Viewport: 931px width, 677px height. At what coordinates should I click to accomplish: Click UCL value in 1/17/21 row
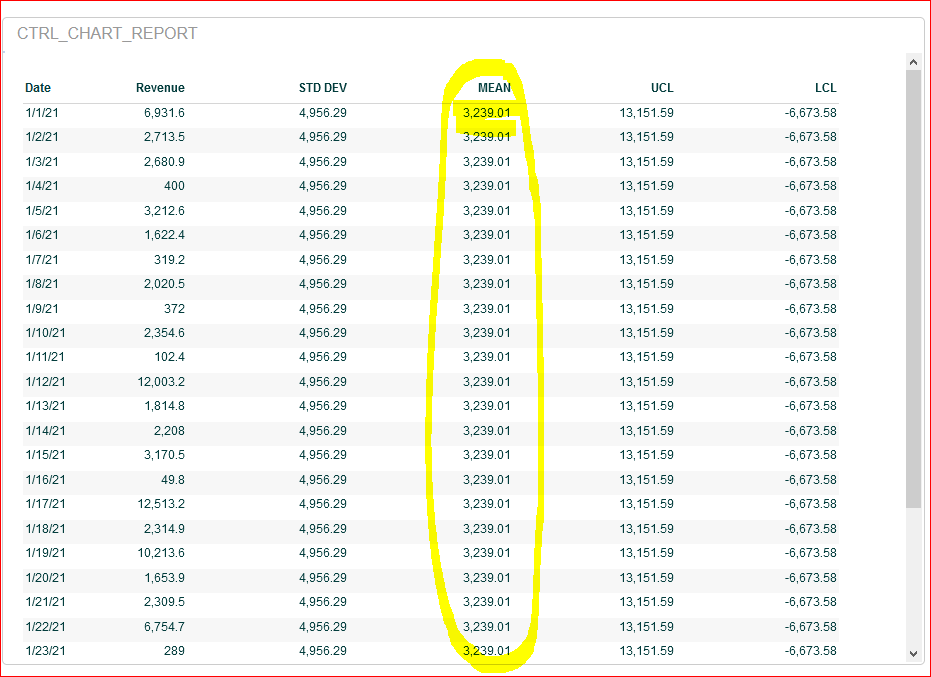click(647, 504)
